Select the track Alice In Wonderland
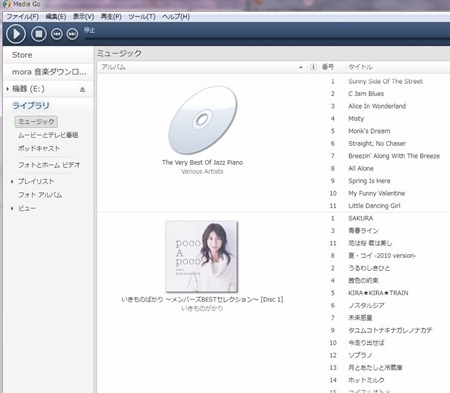Image resolution: width=450 pixels, height=393 pixels. pos(377,106)
